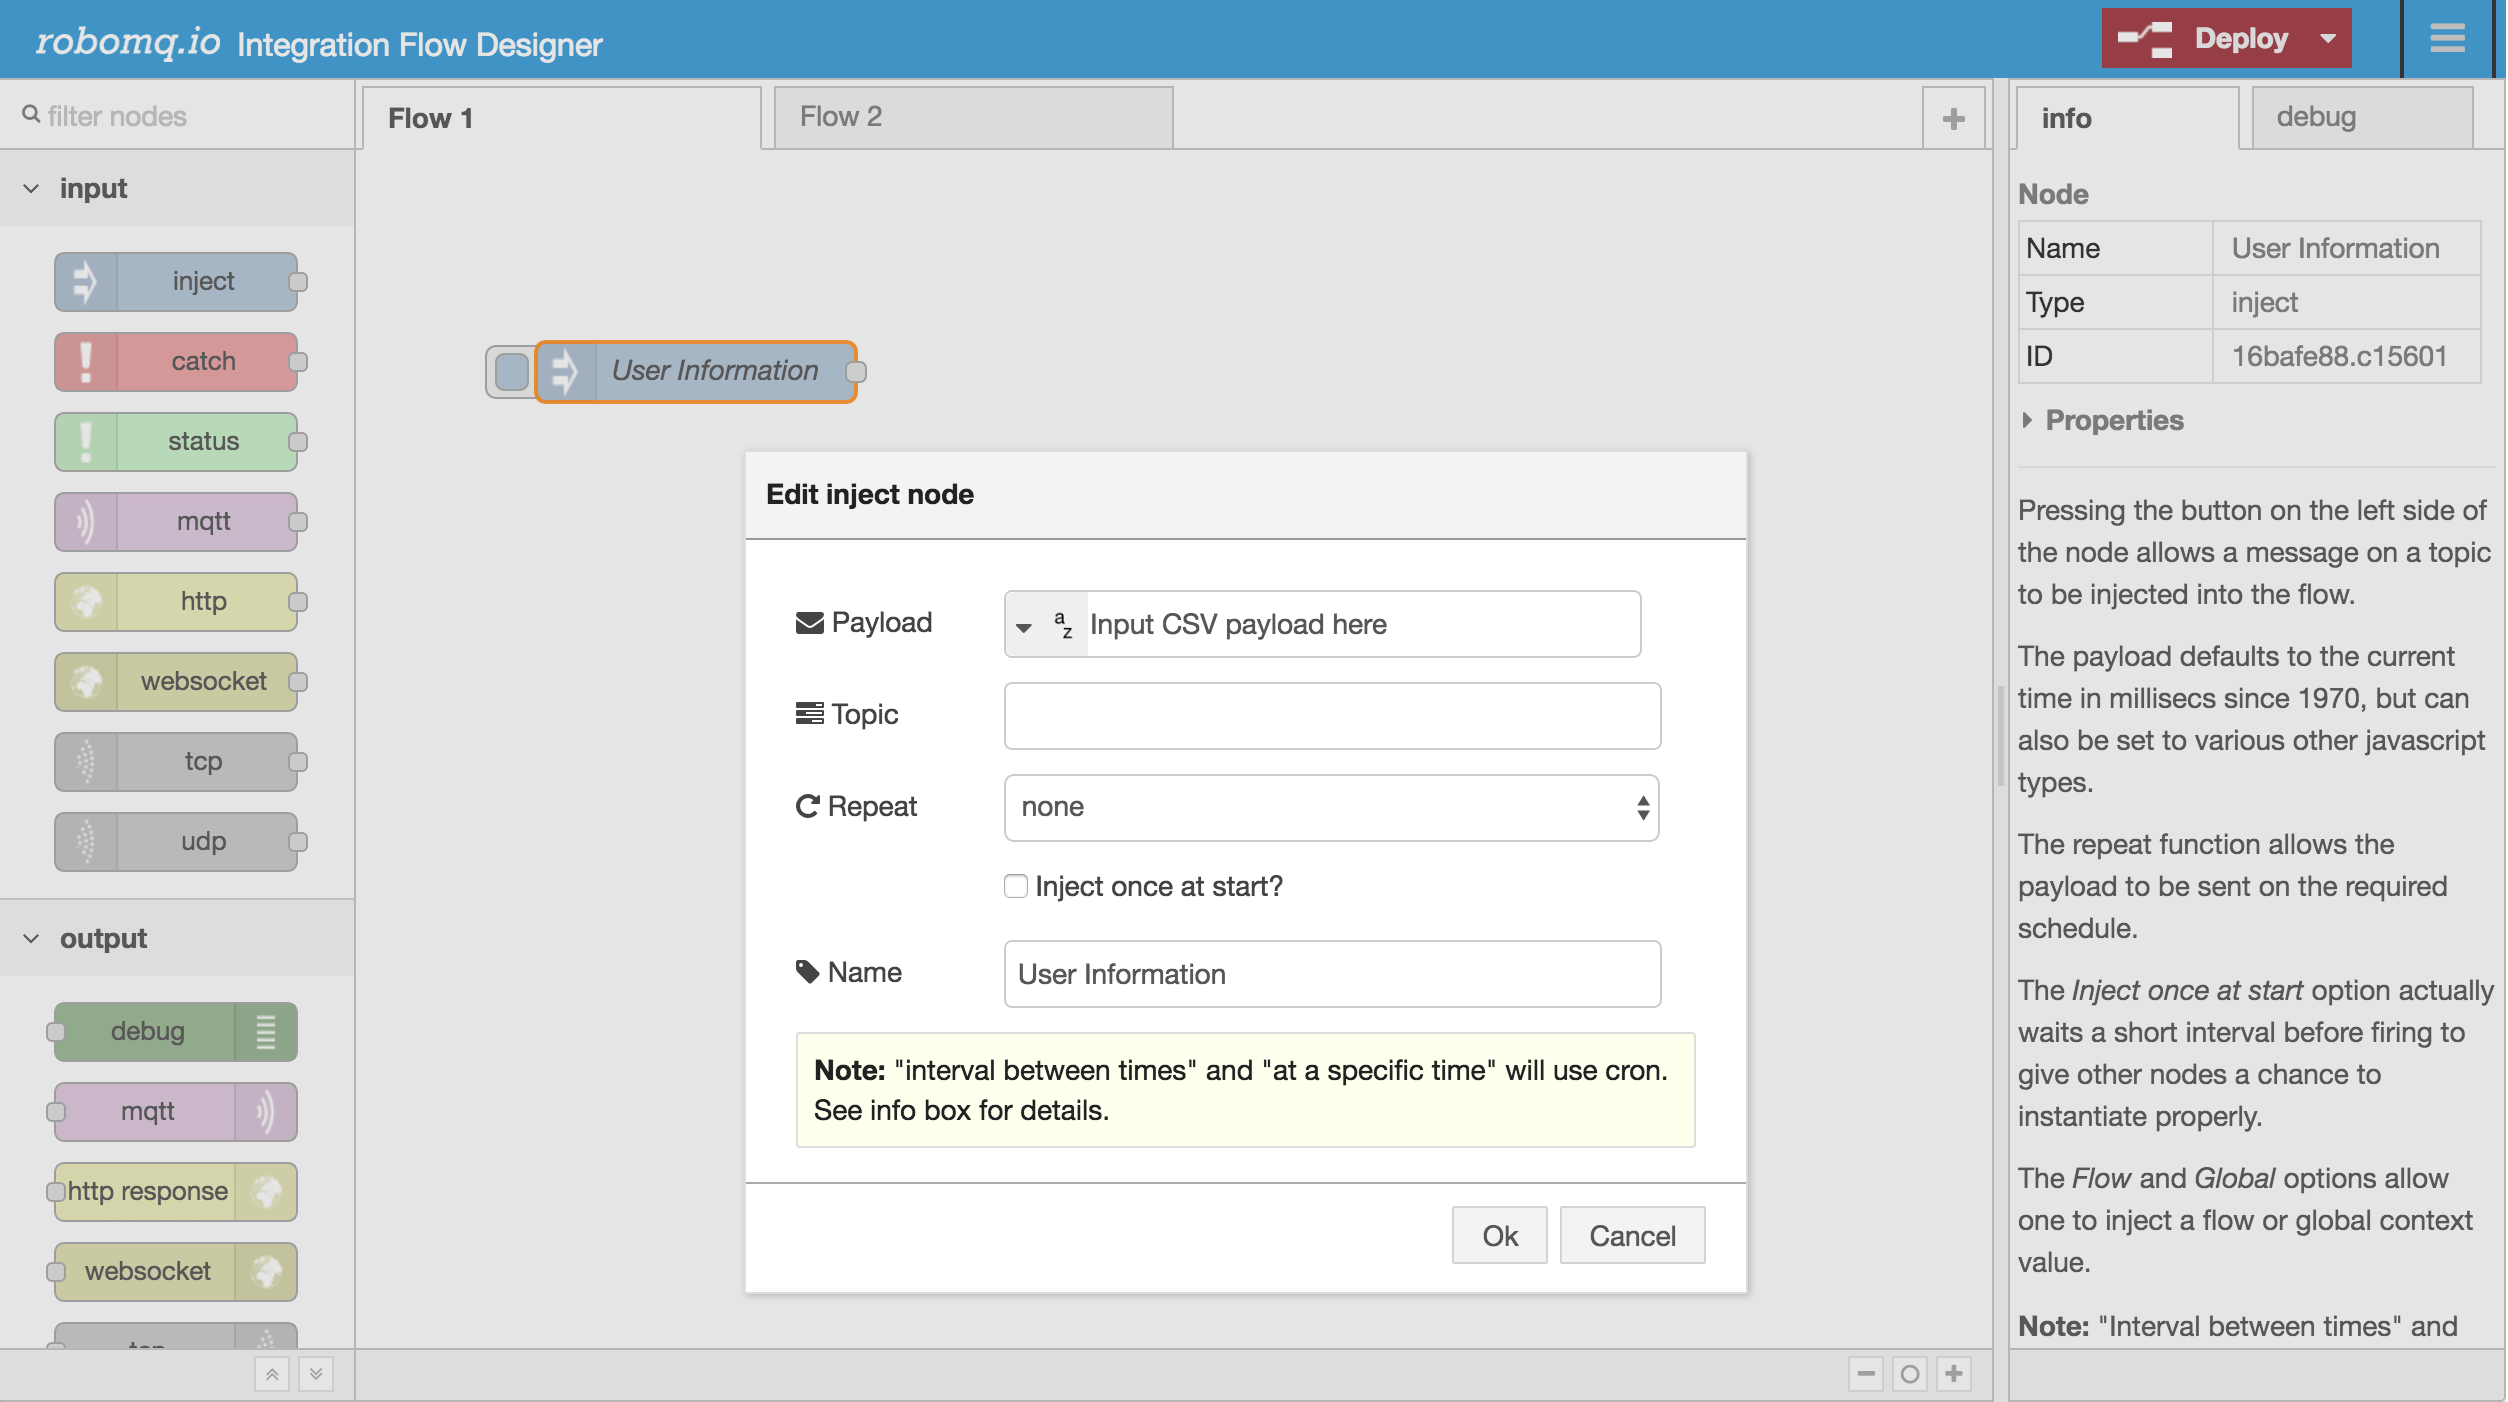Focus the filter nodes search box
2508x1402 pixels.
pyautogui.click(x=178, y=116)
